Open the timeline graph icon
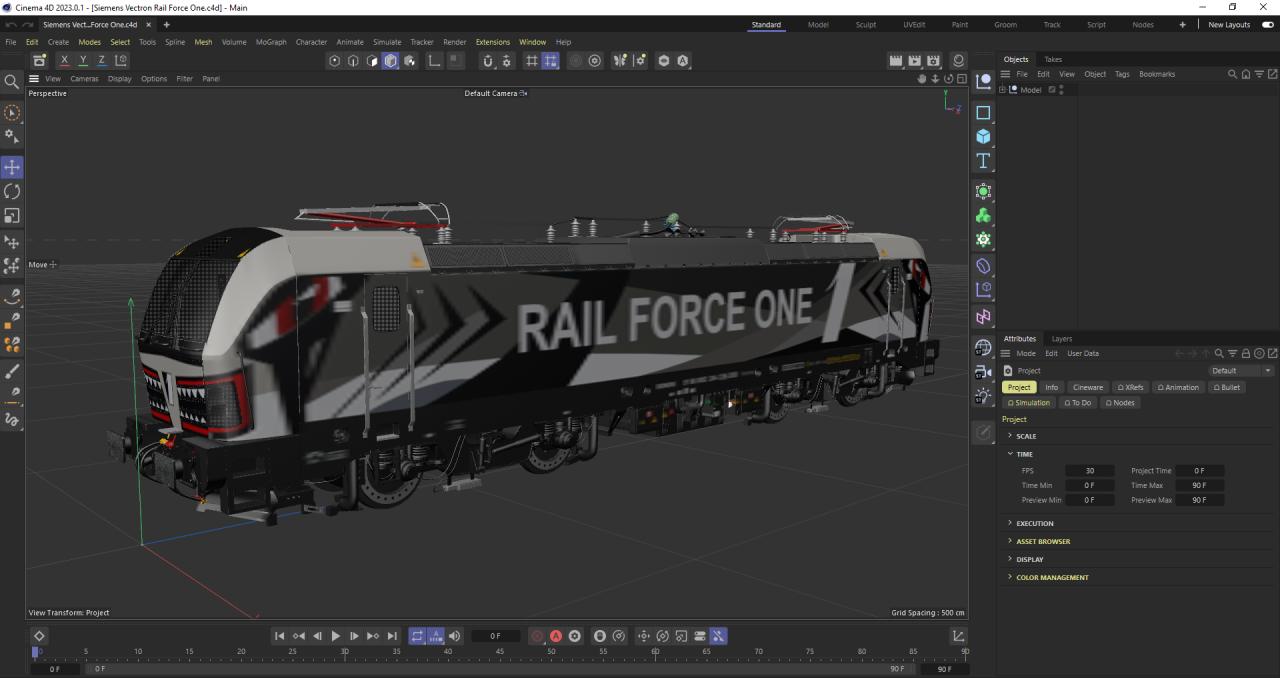 pyautogui.click(x=958, y=636)
